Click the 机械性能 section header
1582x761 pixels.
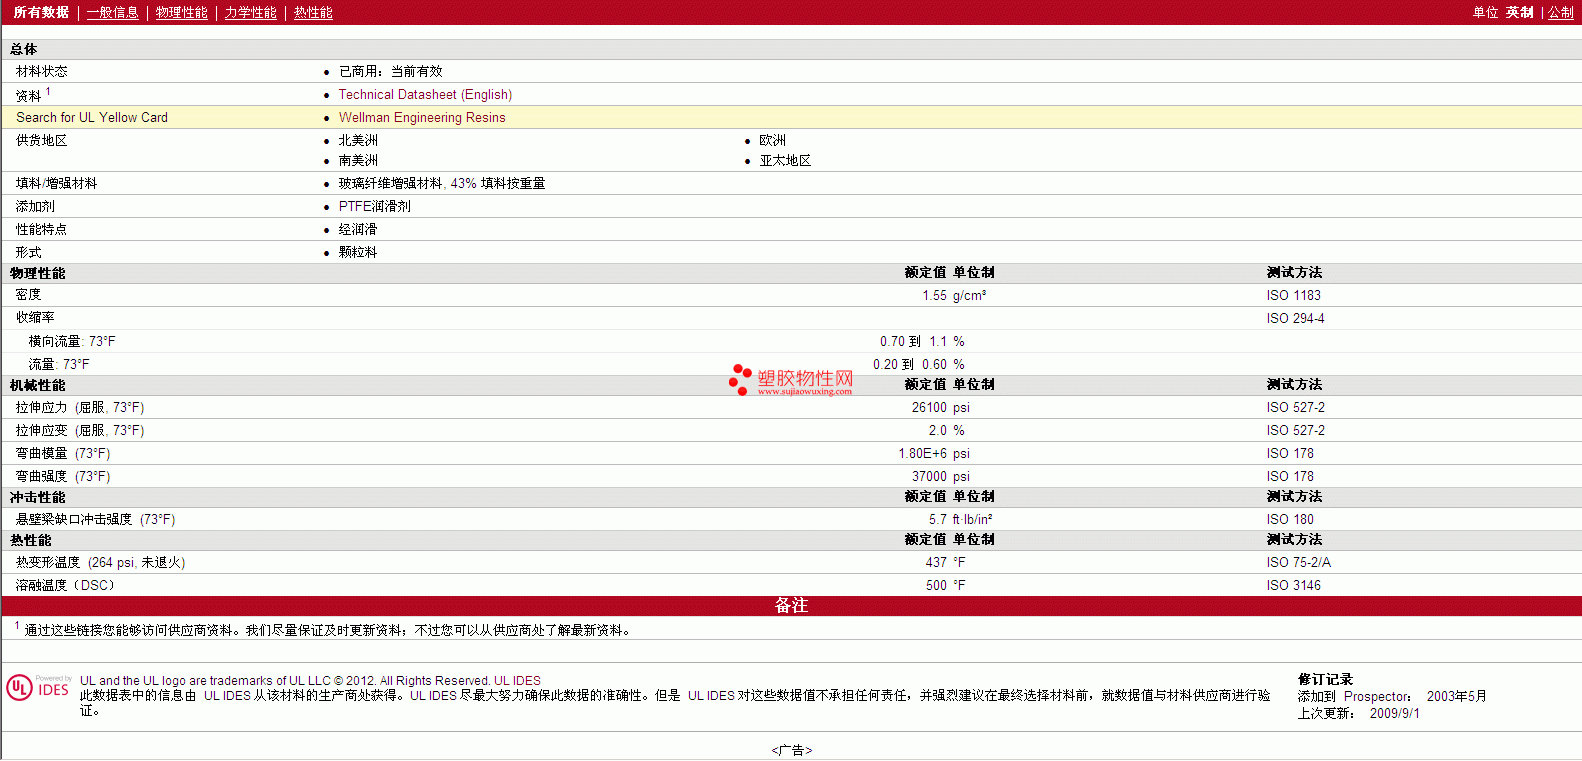coord(38,385)
